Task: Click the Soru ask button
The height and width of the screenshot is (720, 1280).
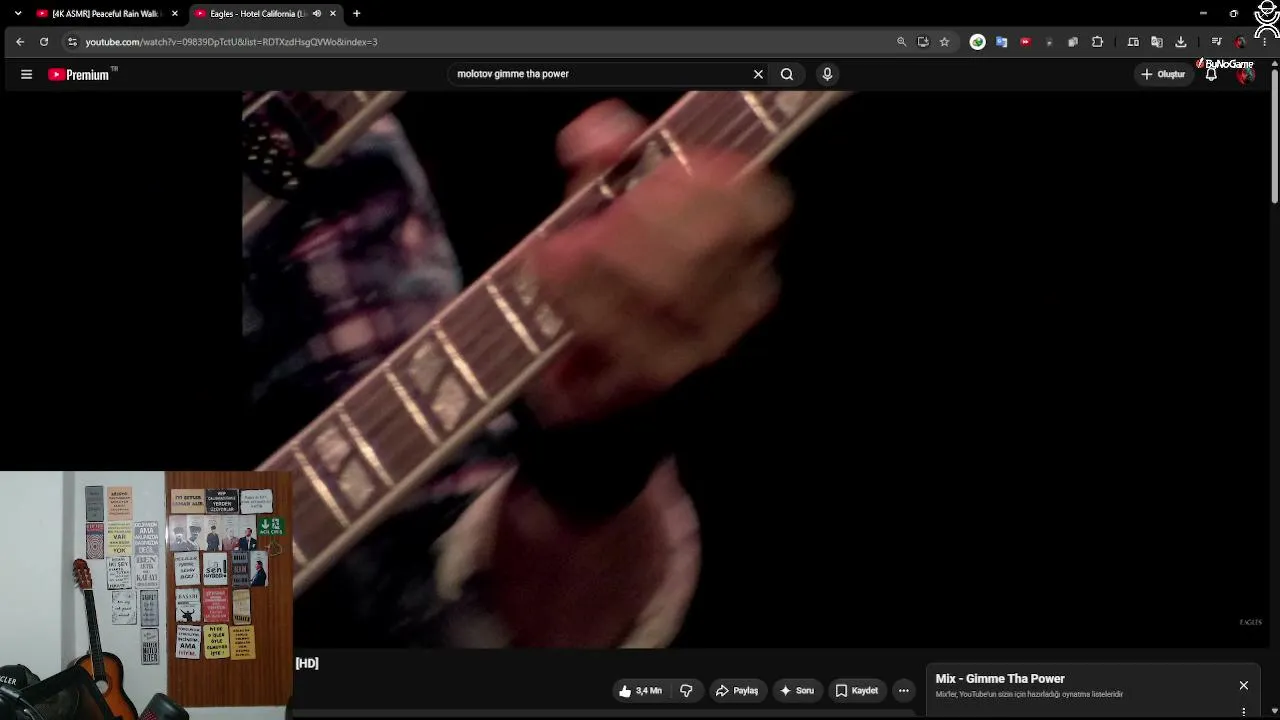Action: (797, 690)
